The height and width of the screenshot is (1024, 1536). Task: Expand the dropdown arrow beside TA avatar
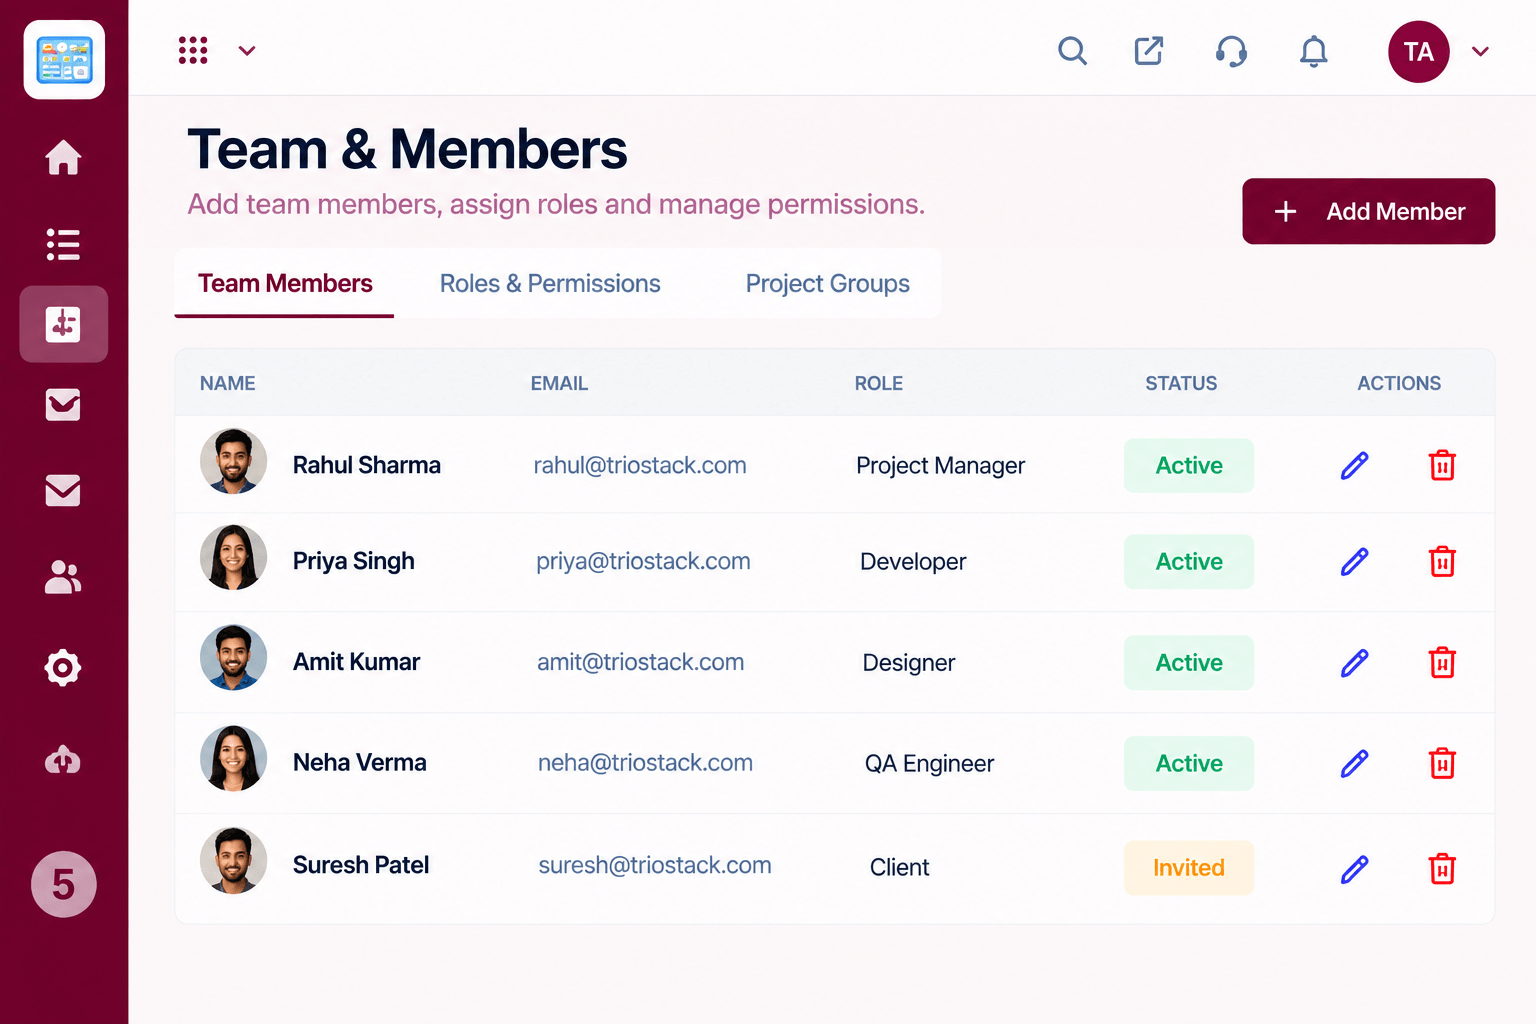(1480, 52)
